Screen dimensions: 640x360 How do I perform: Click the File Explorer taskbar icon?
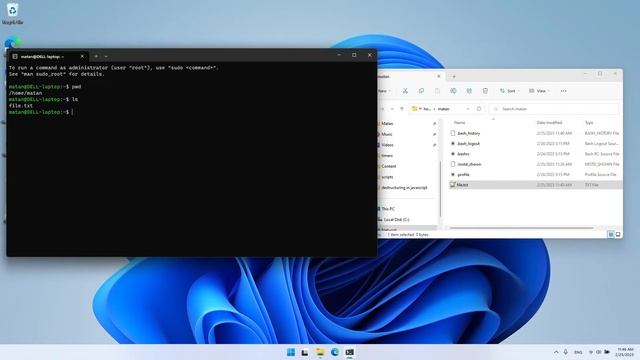[320, 352]
